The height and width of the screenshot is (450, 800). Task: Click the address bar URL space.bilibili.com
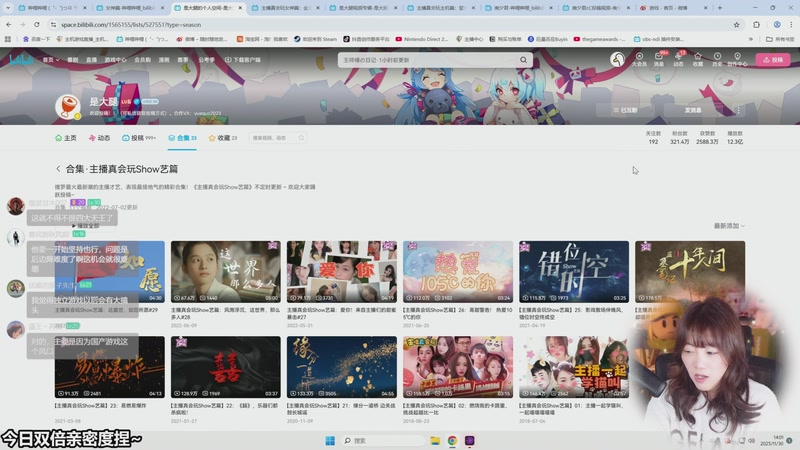(131, 24)
